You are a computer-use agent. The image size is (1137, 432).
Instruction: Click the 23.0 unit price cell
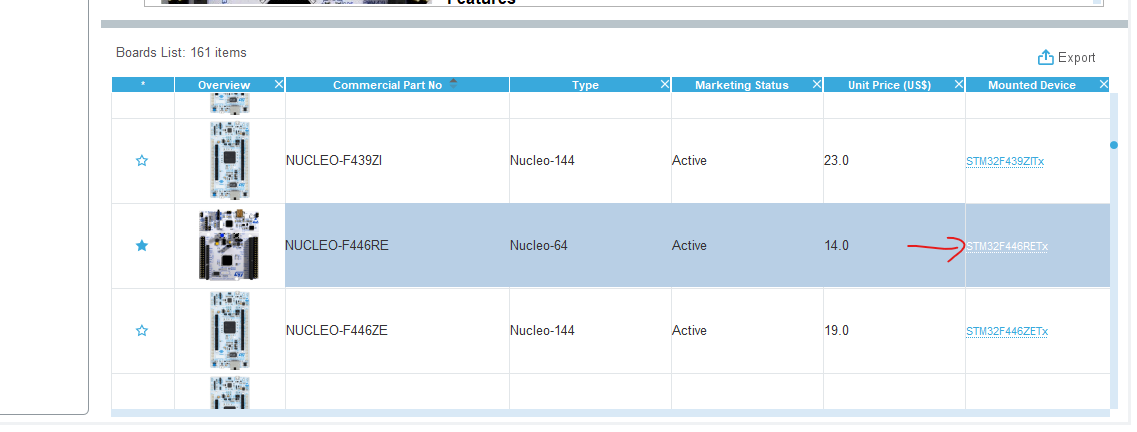(894, 161)
